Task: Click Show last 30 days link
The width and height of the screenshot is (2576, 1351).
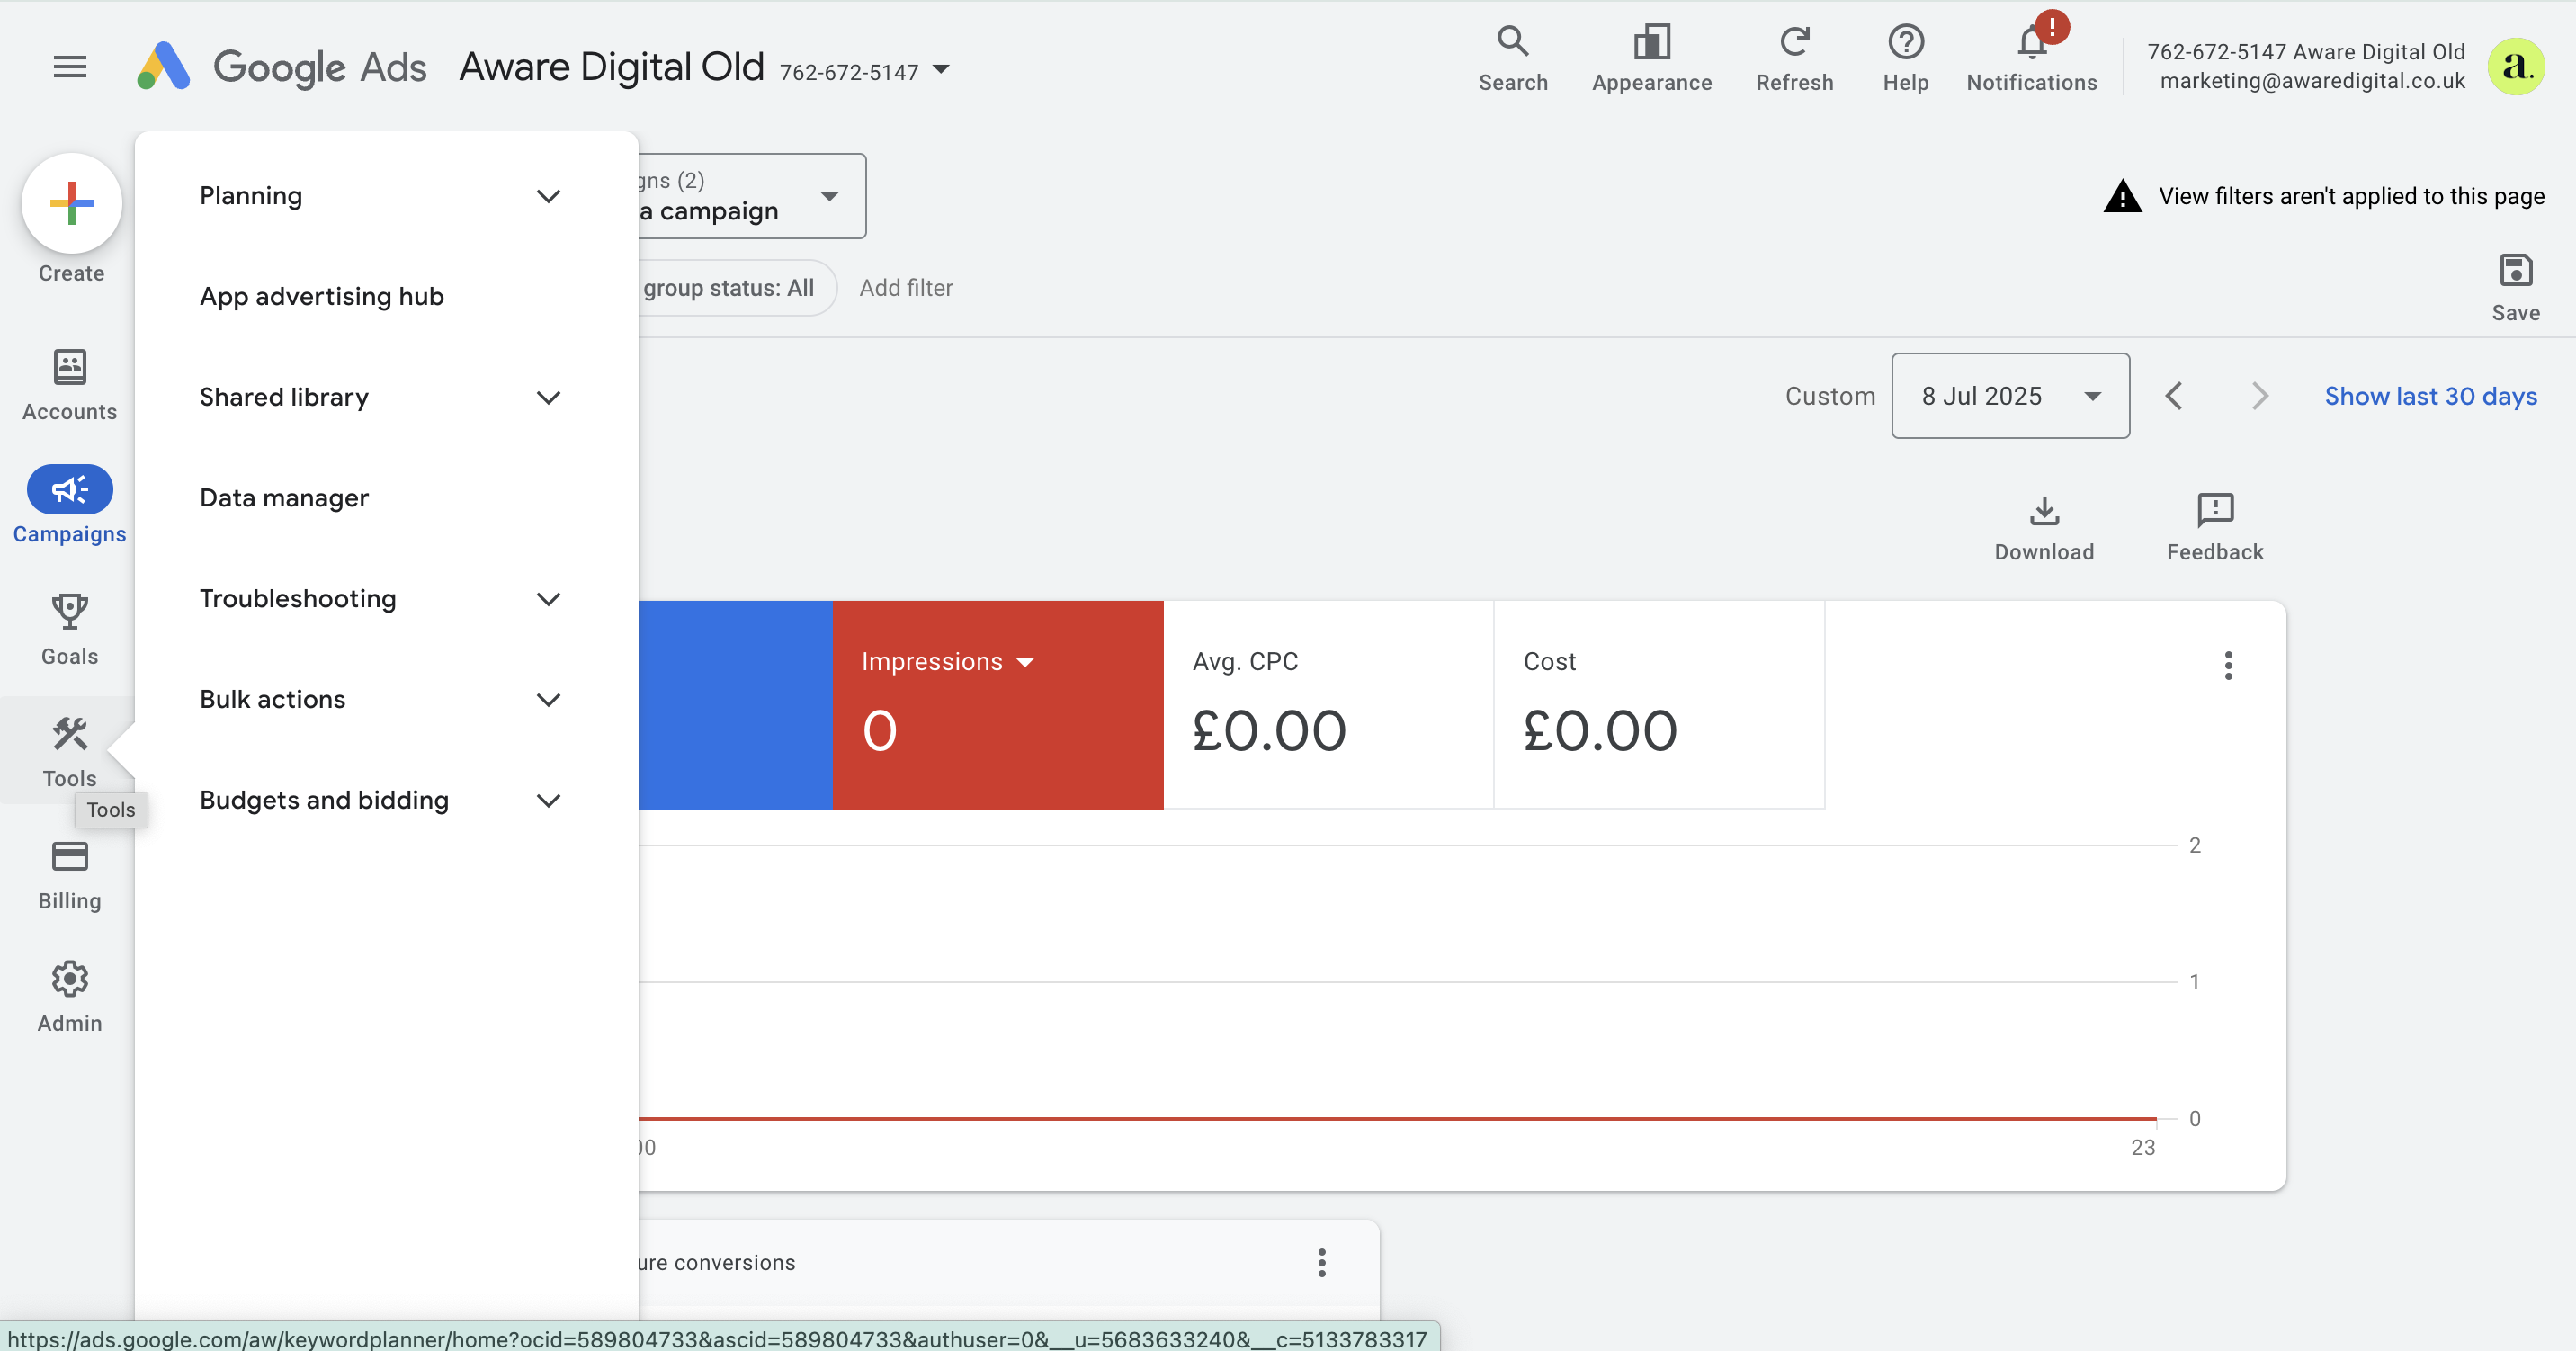Action: coord(2430,396)
